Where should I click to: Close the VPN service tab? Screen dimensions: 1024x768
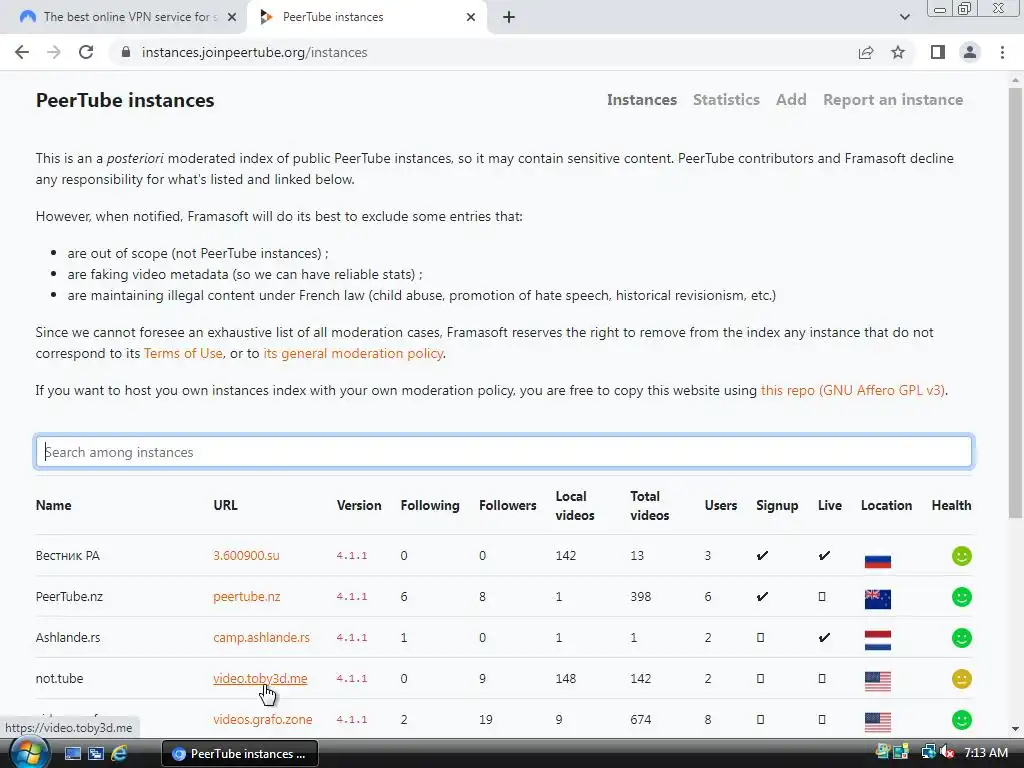point(232,17)
